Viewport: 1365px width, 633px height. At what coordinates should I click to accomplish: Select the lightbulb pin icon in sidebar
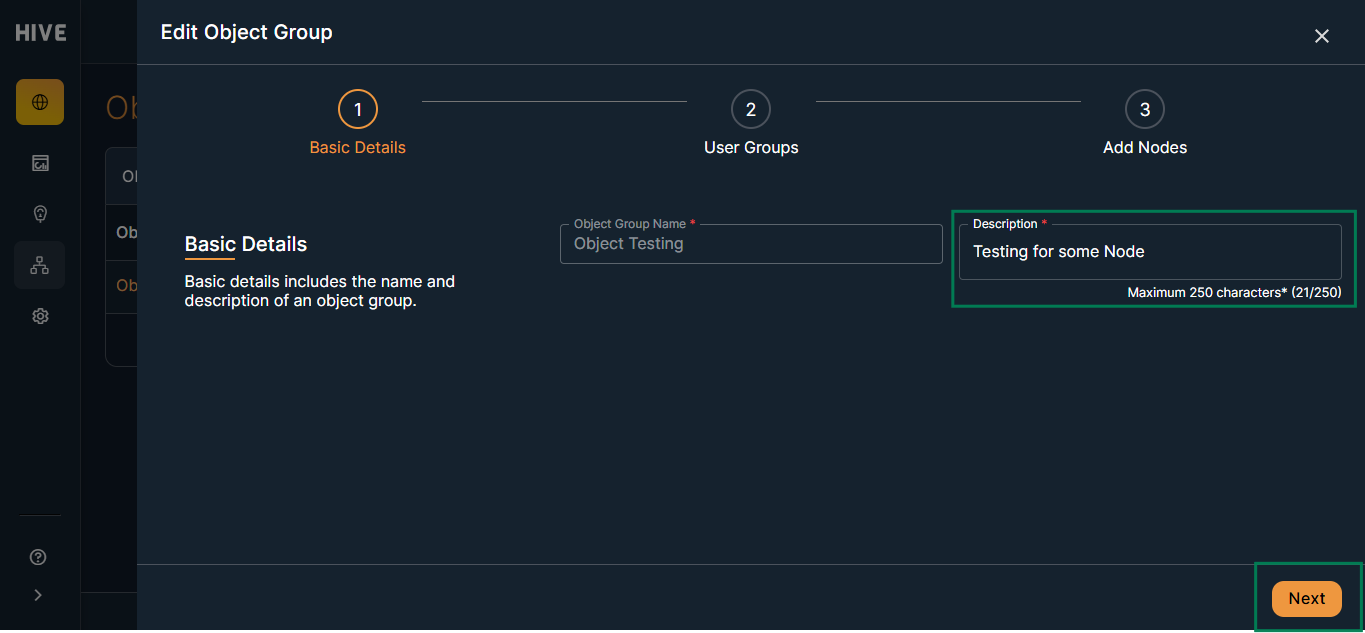point(40,214)
